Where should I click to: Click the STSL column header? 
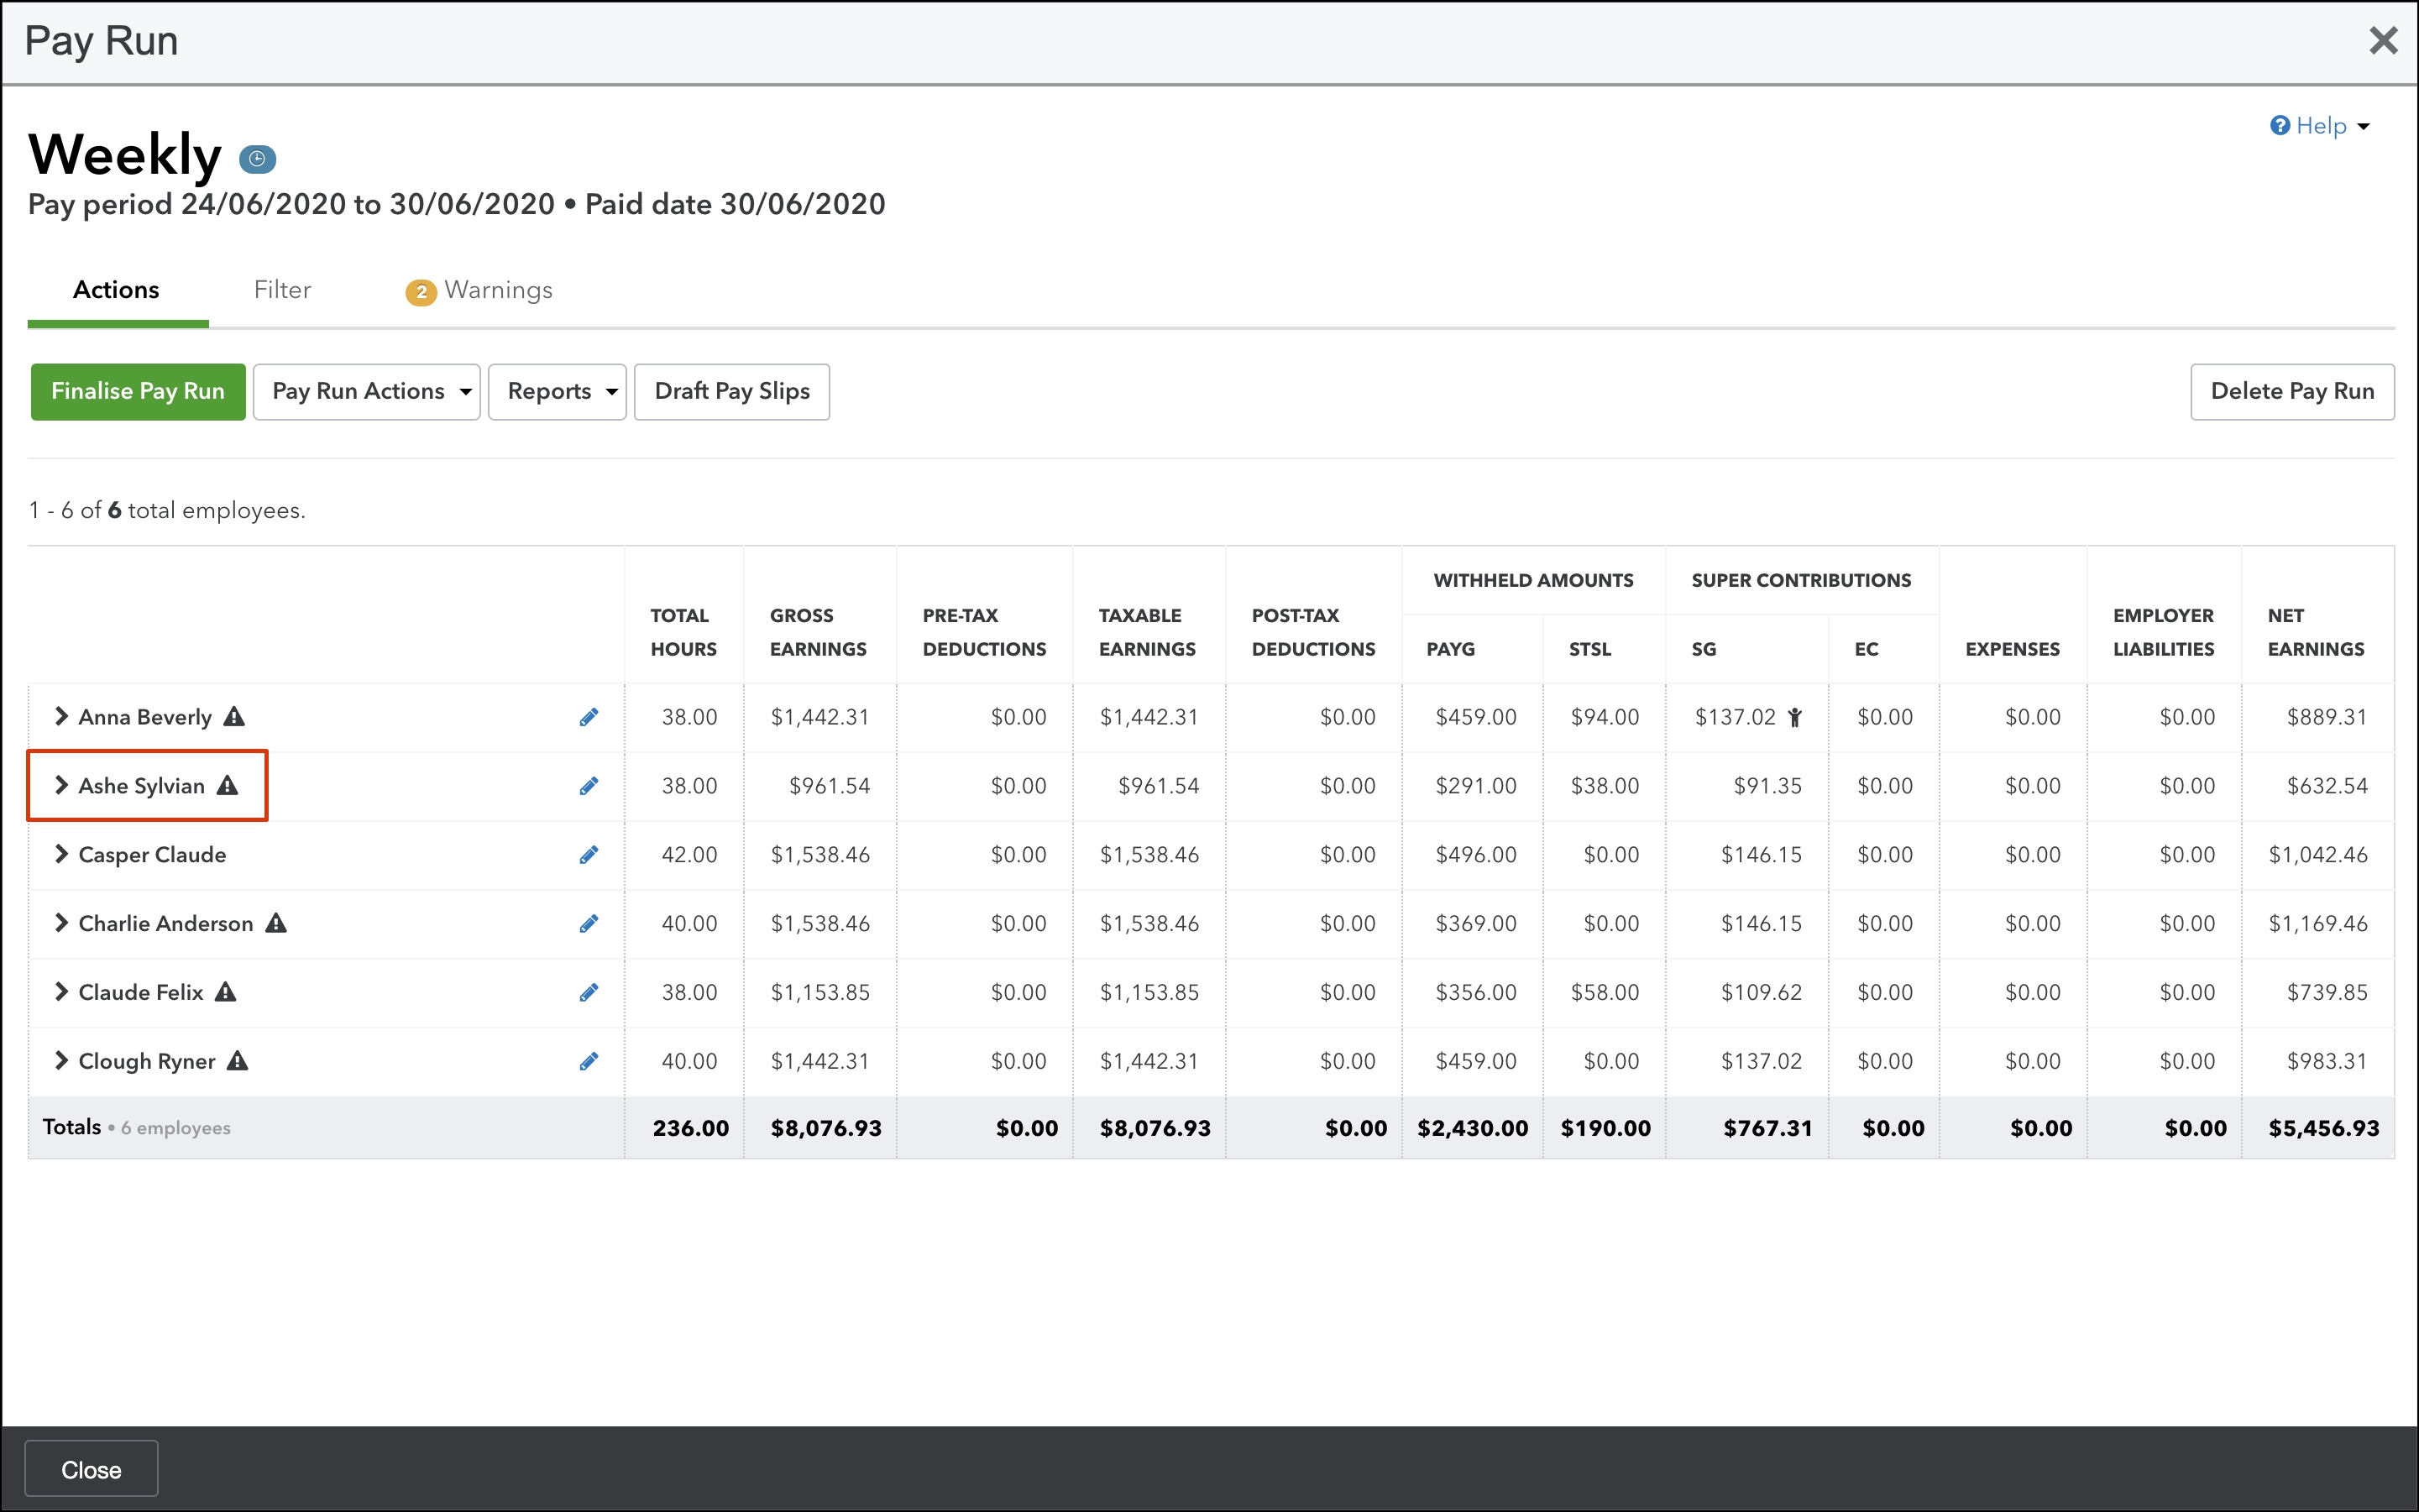(1590, 649)
